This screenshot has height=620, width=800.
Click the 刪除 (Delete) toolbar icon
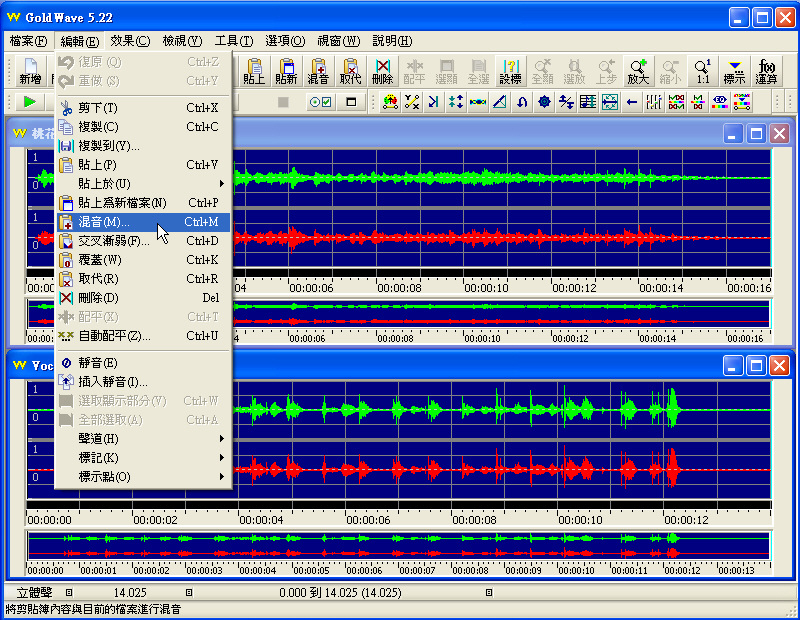coord(382,70)
